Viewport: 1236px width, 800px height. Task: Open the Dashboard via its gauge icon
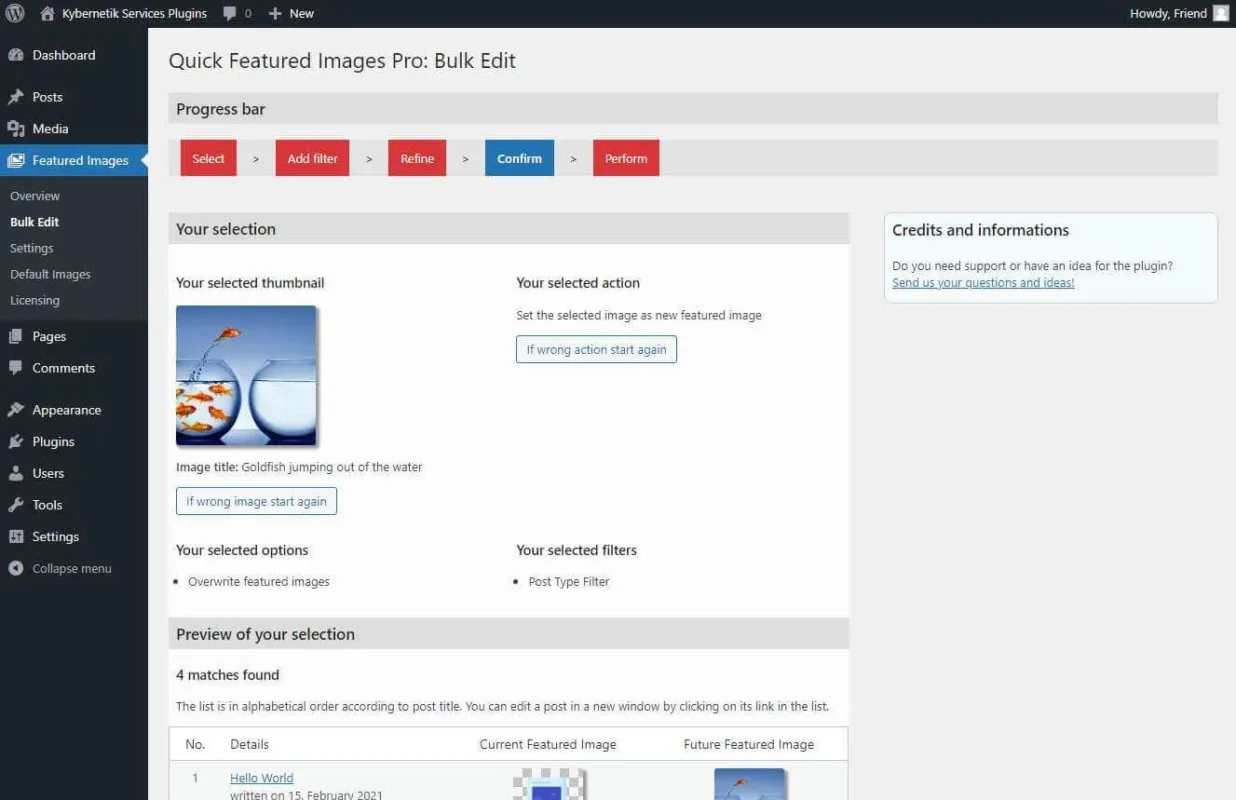(16, 54)
